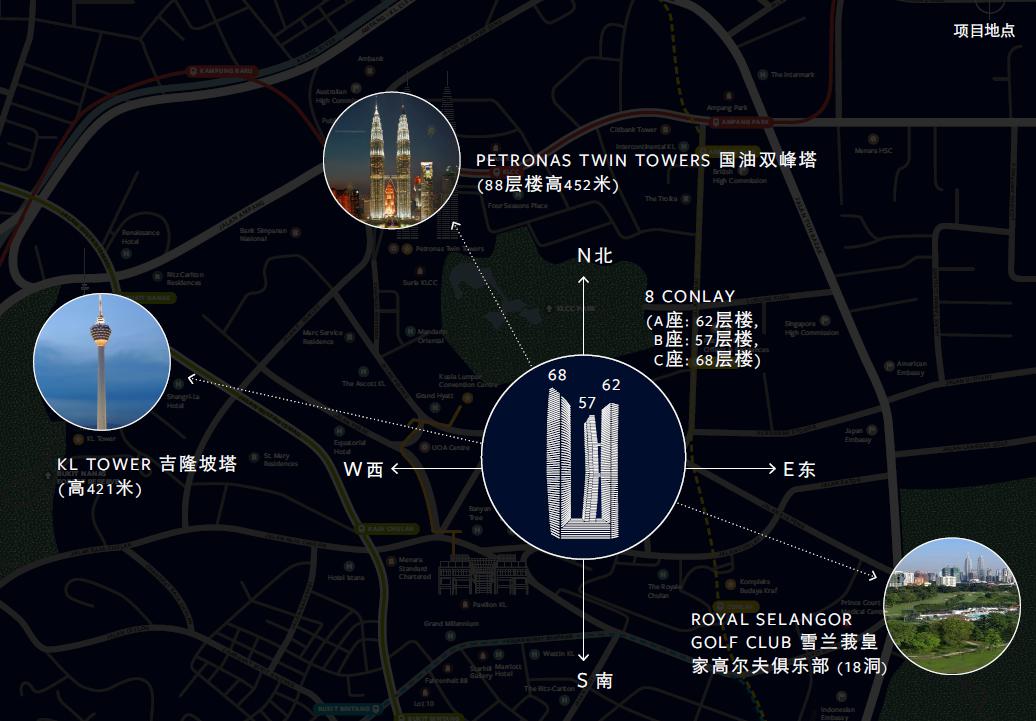Click the '8 CONLAY' heading

coord(690,296)
